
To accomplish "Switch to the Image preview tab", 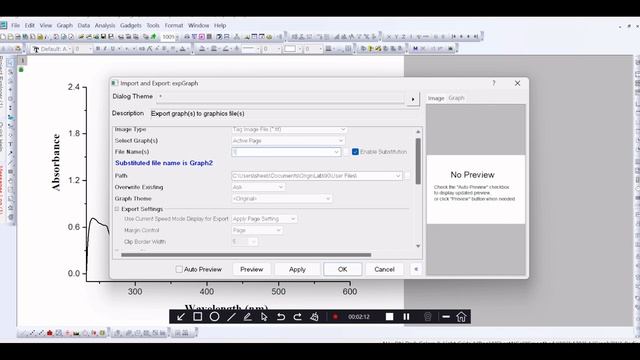I will click(436, 98).
